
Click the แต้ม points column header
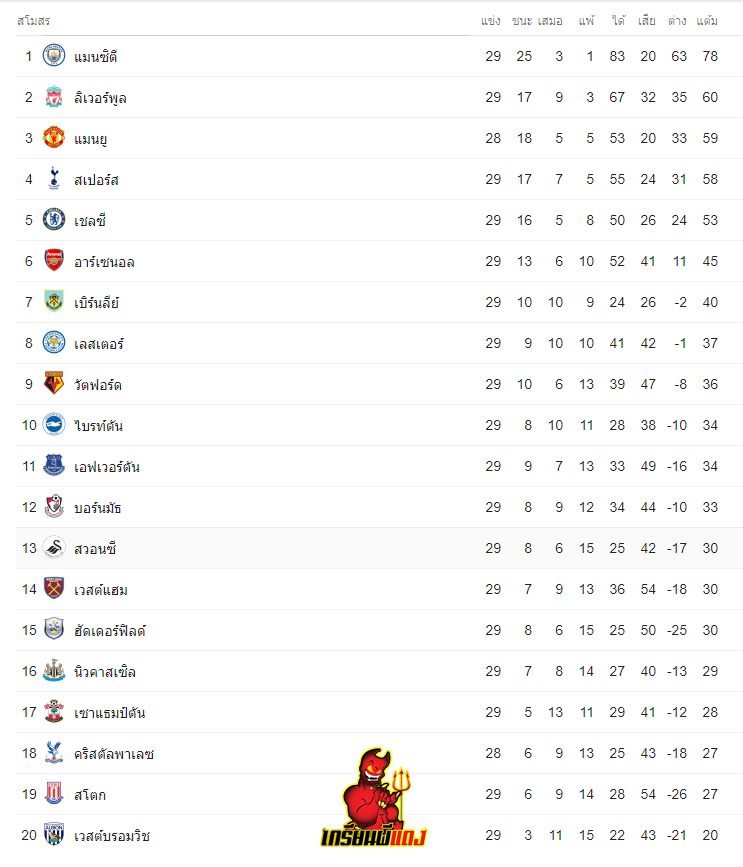tap(707, 21)
